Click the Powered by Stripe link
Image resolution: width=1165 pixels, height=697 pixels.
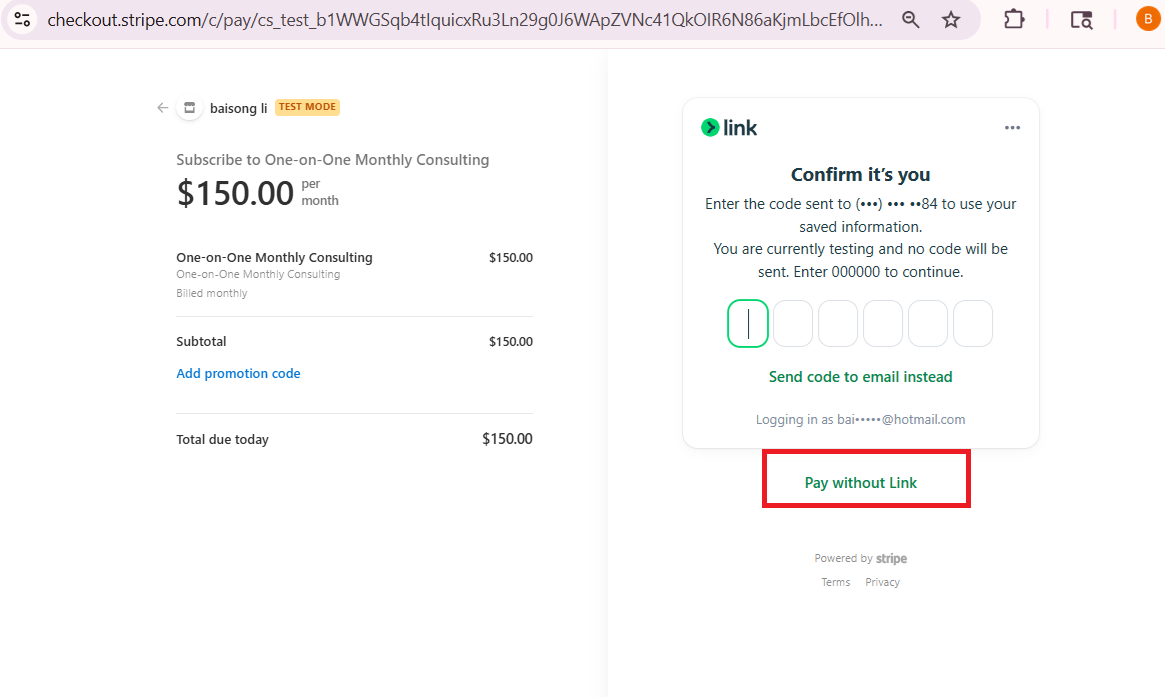(860, 558)
